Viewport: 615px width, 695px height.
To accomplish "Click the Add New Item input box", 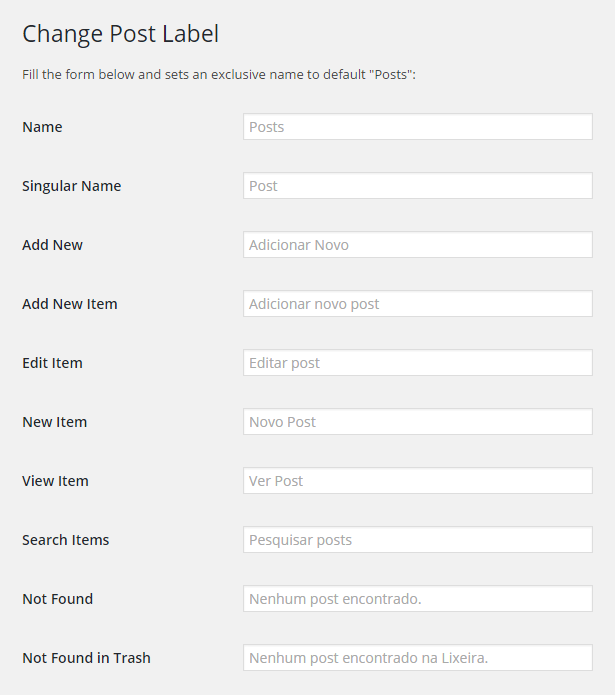I will 418,304.
